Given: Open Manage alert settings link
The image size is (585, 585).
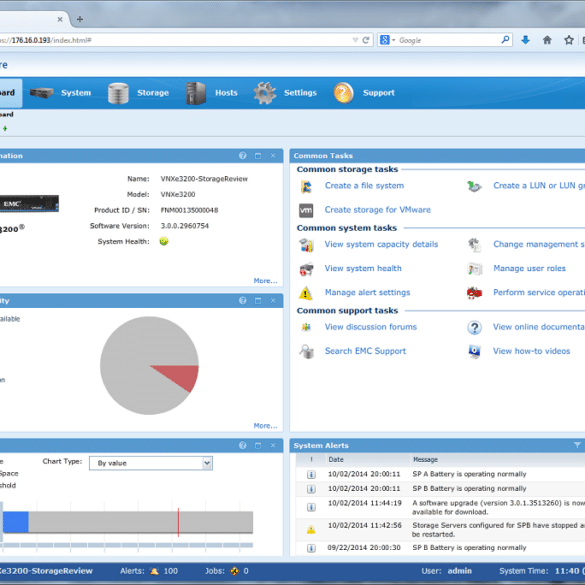Looking at the screenshot, I should point(367,292).
